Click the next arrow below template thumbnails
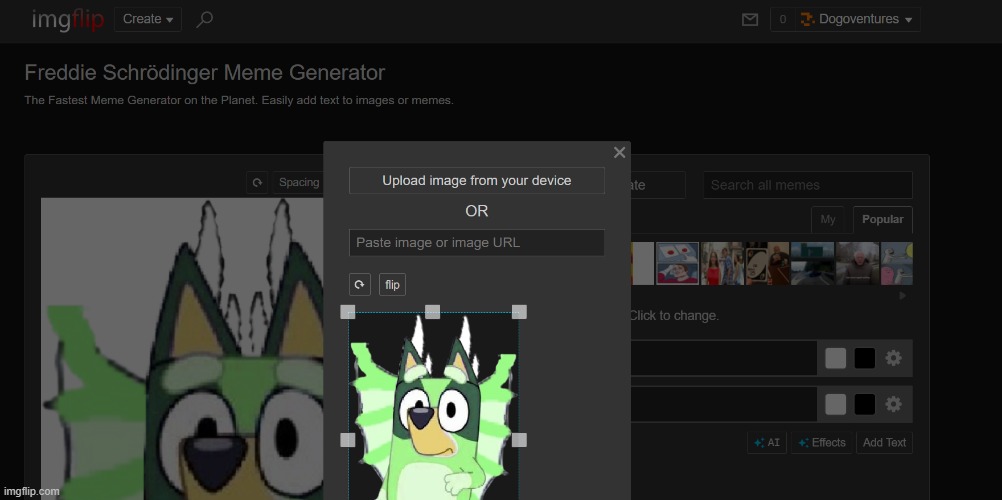 (x=903, y=296)
